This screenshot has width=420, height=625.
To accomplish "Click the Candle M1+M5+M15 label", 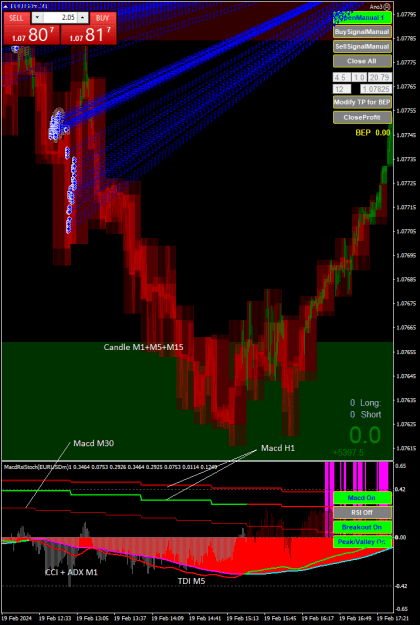I will pos(143,347).
